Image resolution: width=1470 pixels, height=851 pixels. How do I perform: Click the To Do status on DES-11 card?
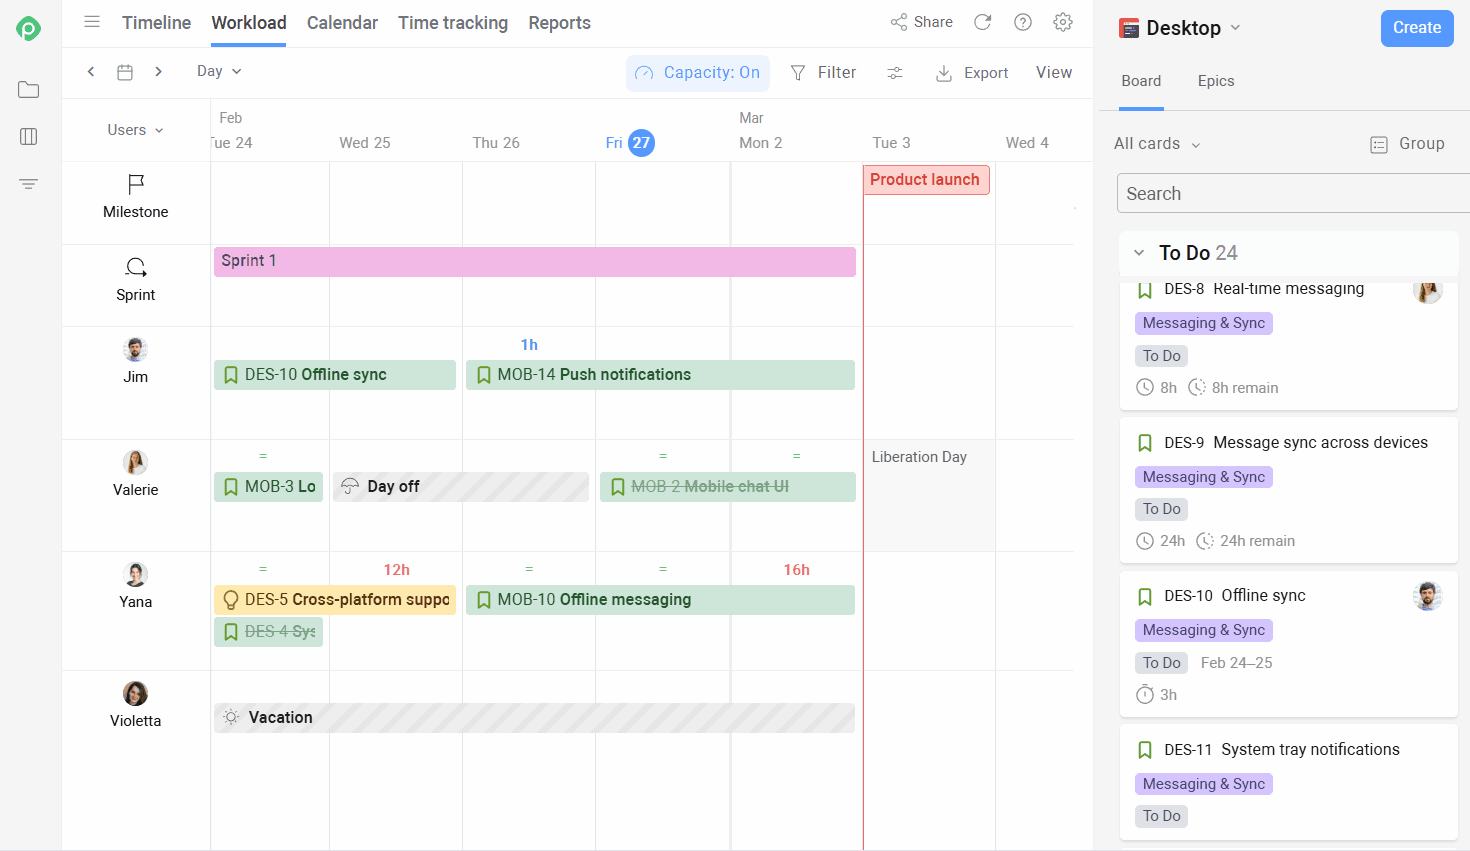(1162, 816)
